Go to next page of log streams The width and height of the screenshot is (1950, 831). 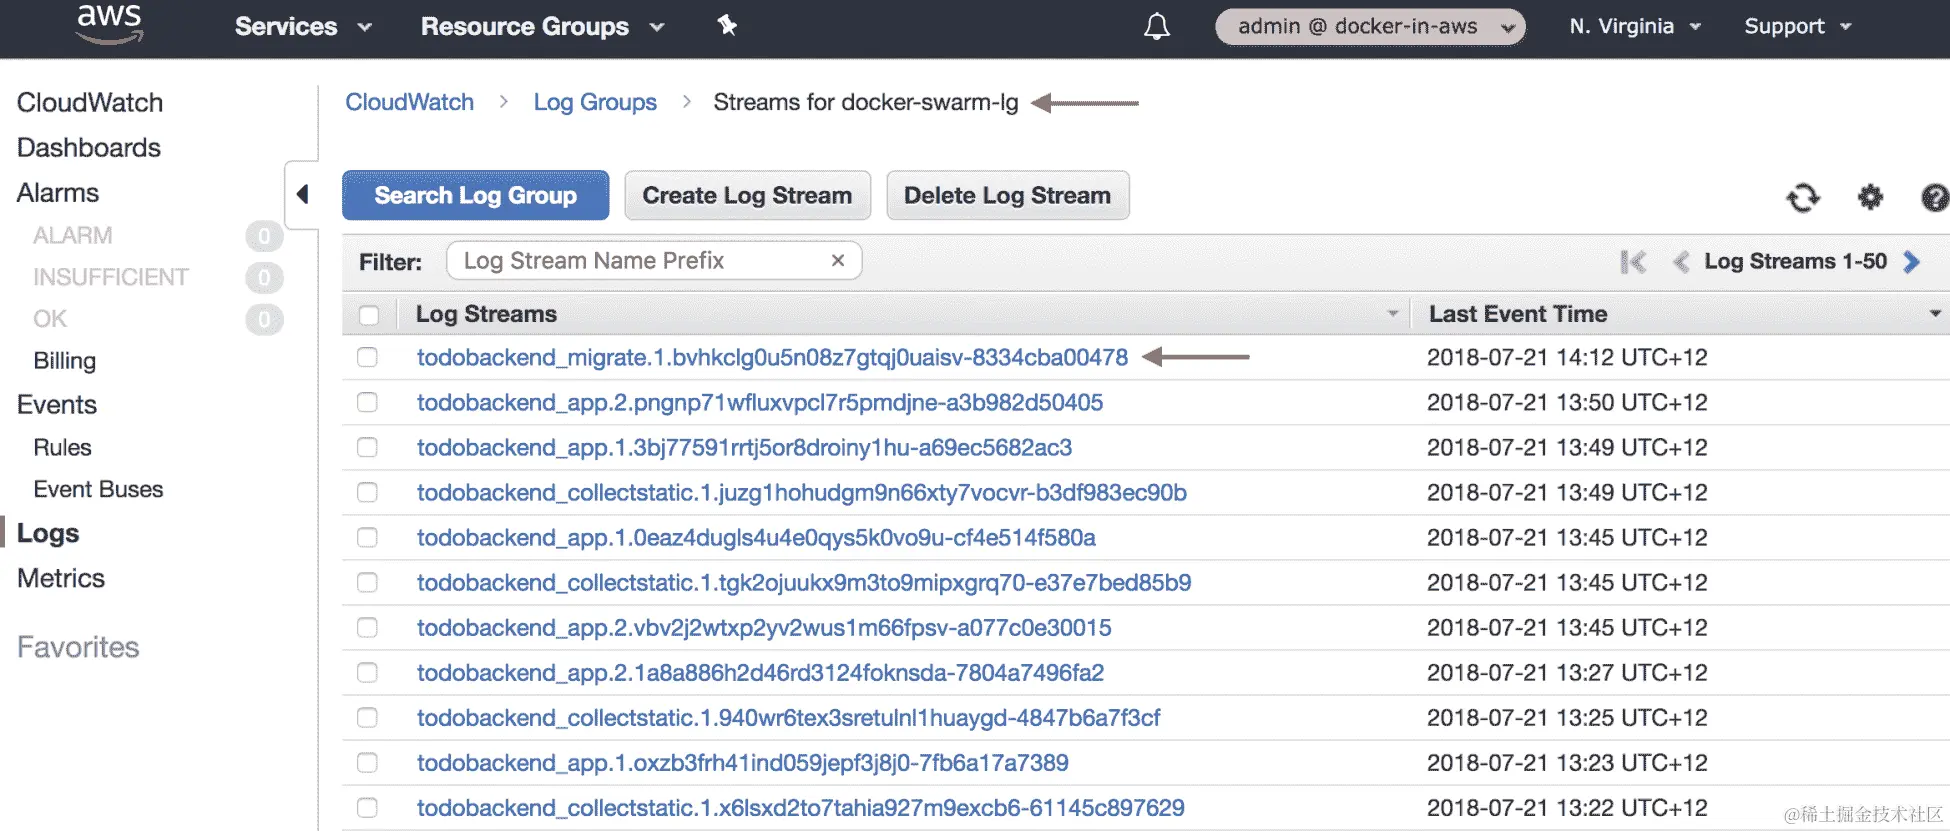(1912, 262)
